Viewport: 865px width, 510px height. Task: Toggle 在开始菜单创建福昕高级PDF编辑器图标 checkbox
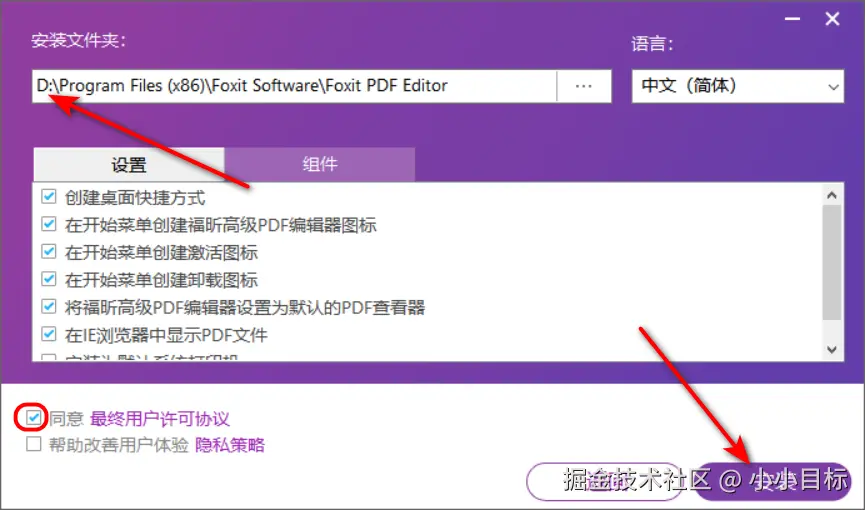[x=49, y=224]
